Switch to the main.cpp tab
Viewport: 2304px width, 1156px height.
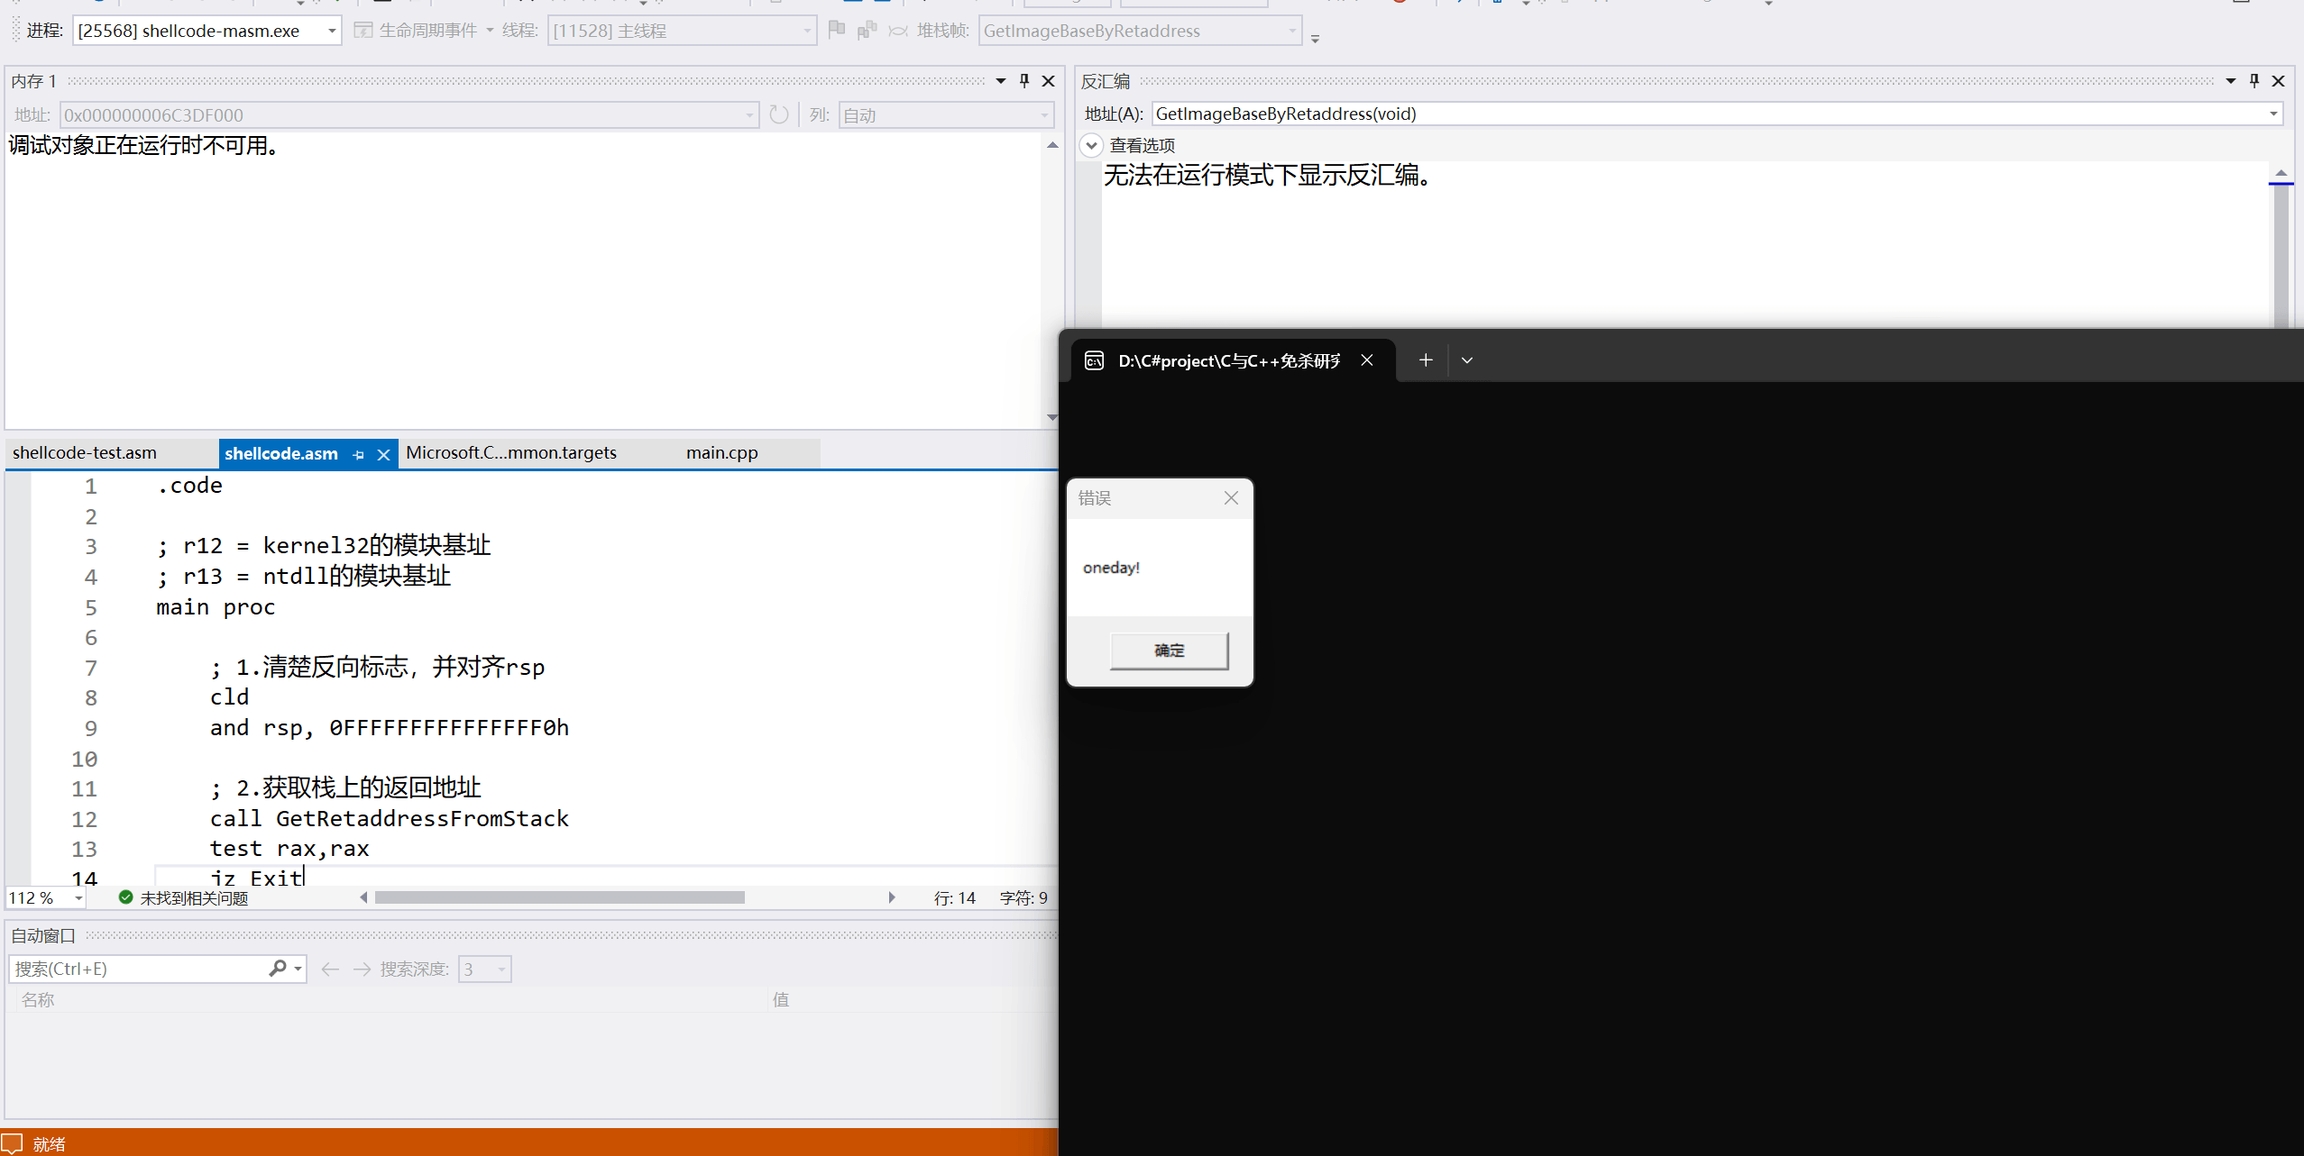tap(721, 453)
